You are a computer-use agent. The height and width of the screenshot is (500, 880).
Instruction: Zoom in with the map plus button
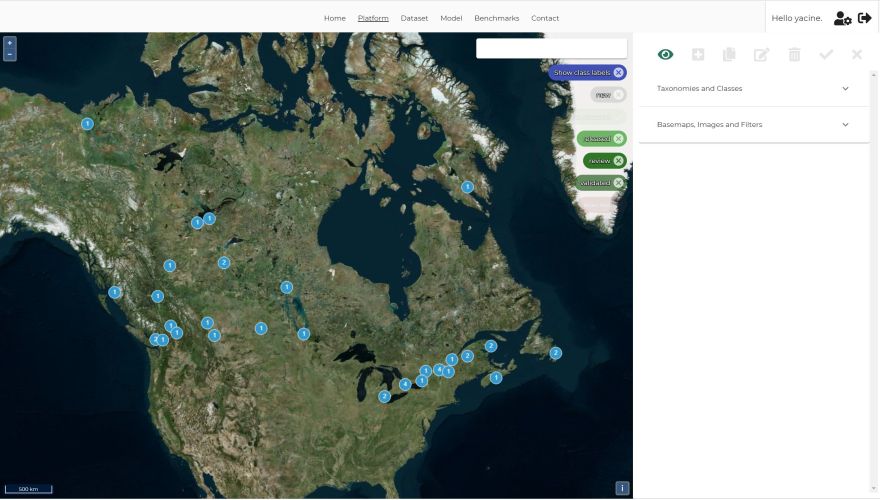pos(10,43)
